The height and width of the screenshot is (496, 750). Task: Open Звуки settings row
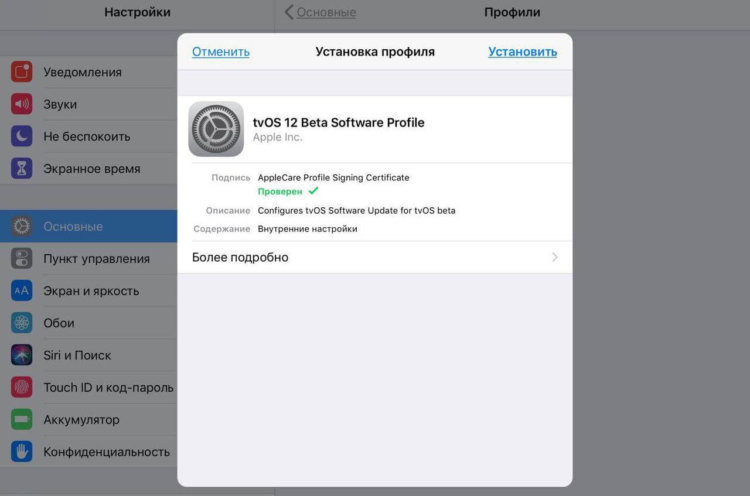coord(88,104)
